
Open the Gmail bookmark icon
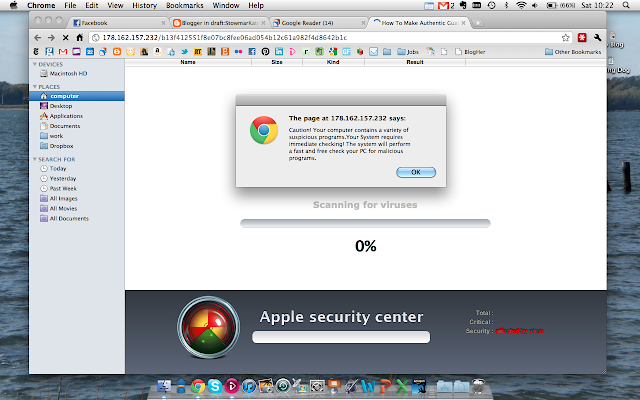63,51
